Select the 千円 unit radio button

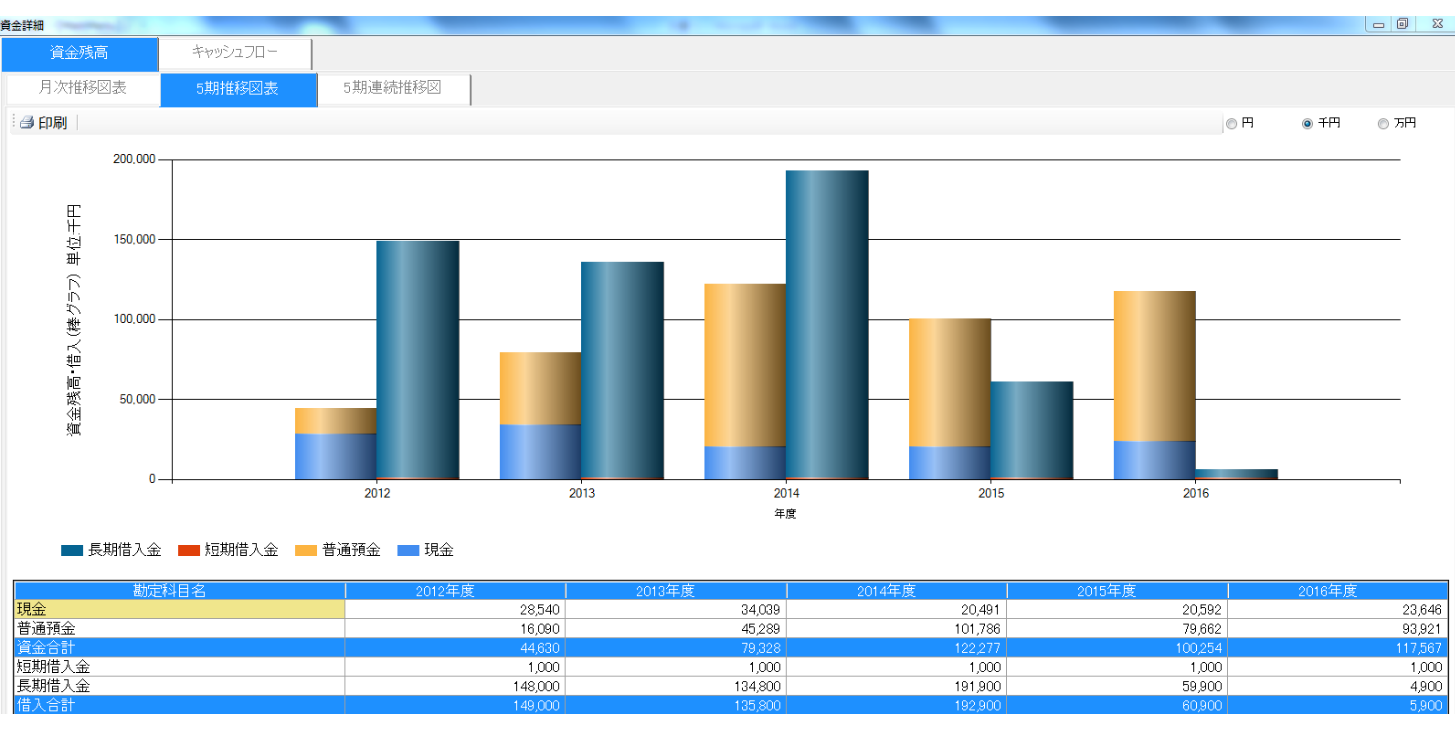1307,124
